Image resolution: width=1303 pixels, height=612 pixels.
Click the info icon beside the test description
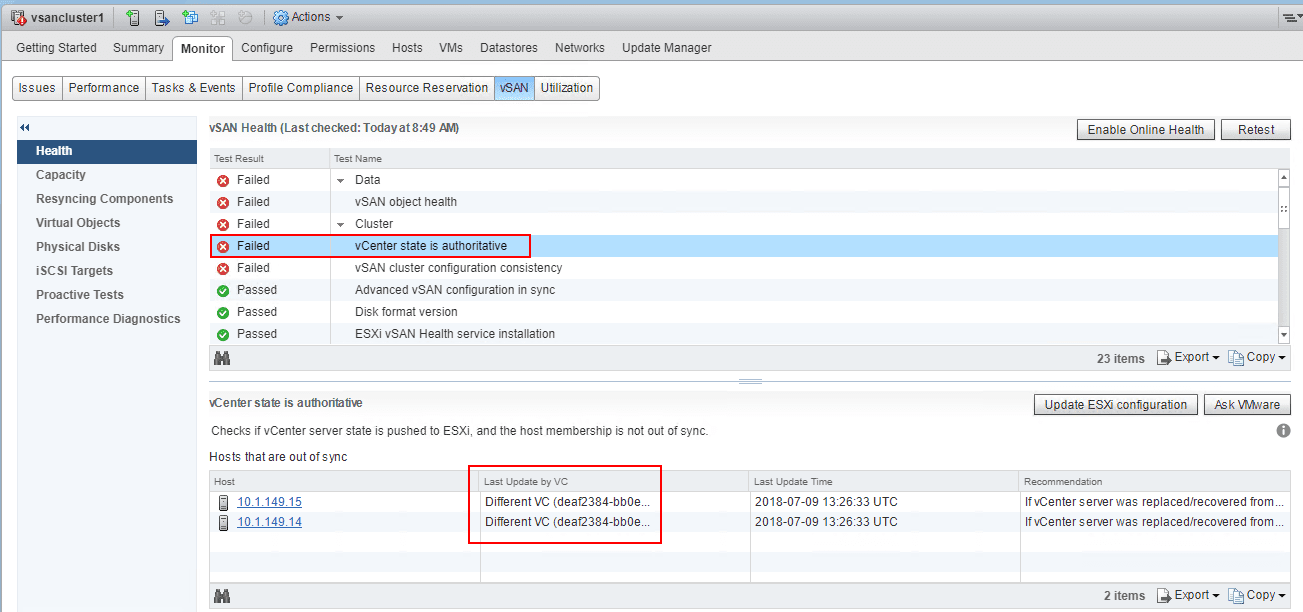(x=1284, y=431)
